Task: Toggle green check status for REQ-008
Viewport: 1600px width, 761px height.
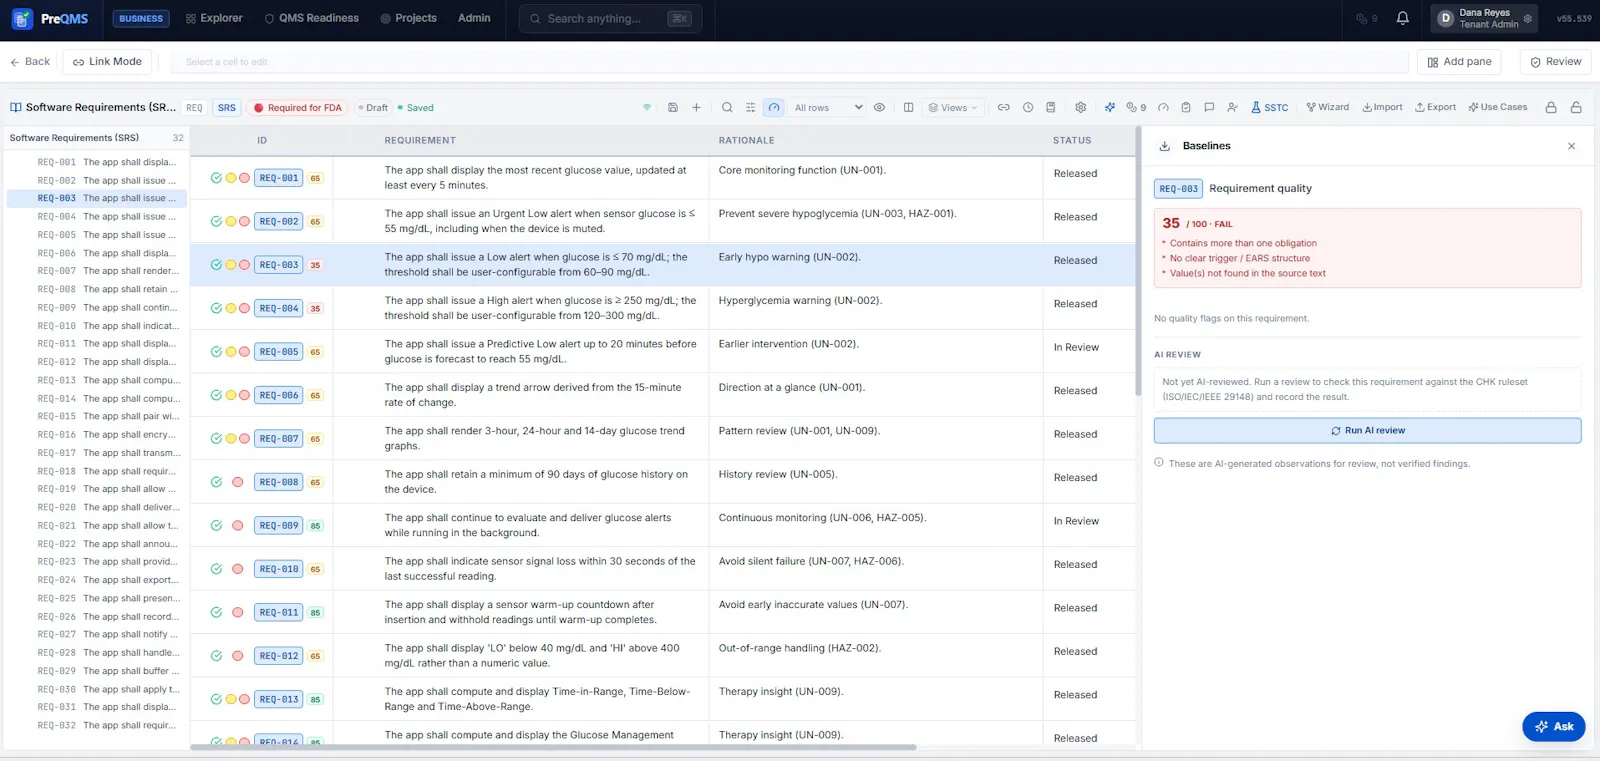Action: (216, 482)
